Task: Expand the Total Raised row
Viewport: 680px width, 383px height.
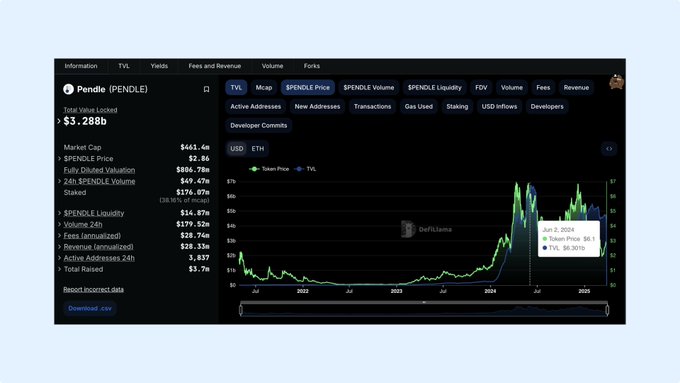Action: point(59,269)
